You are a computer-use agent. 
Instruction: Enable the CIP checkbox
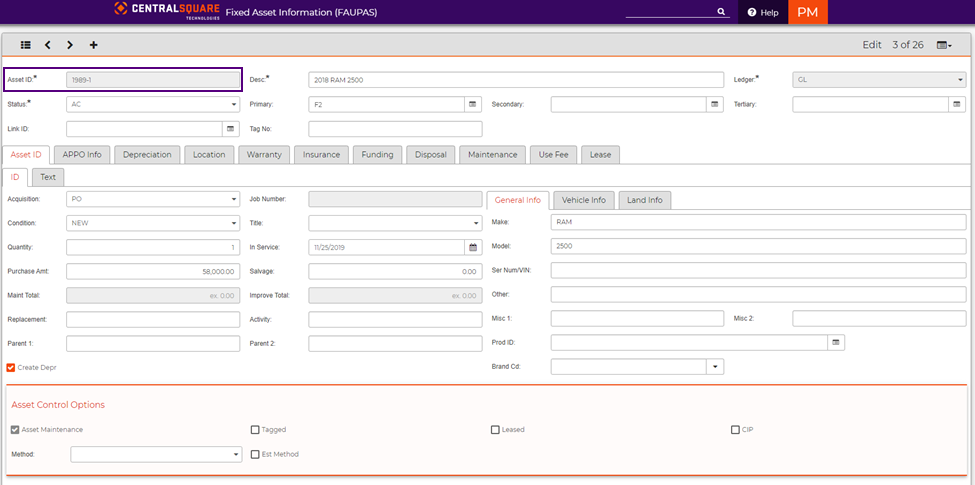point(736,430)
